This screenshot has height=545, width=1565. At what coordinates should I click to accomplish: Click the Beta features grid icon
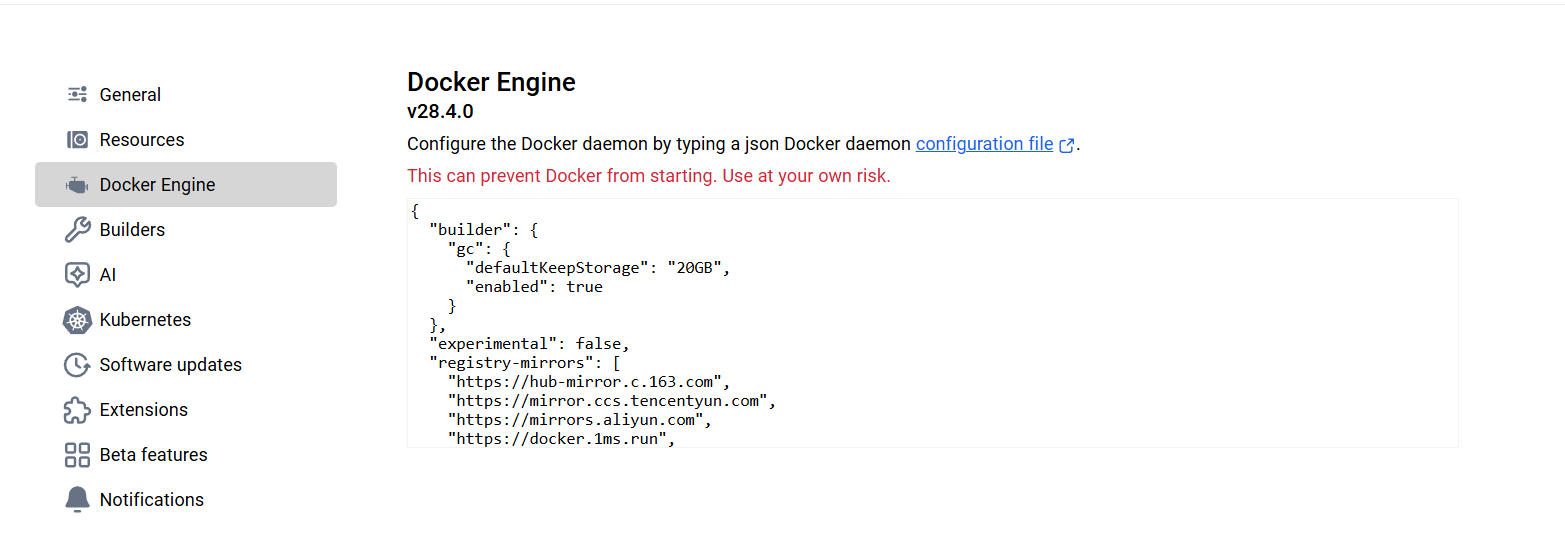click(77, 455)
